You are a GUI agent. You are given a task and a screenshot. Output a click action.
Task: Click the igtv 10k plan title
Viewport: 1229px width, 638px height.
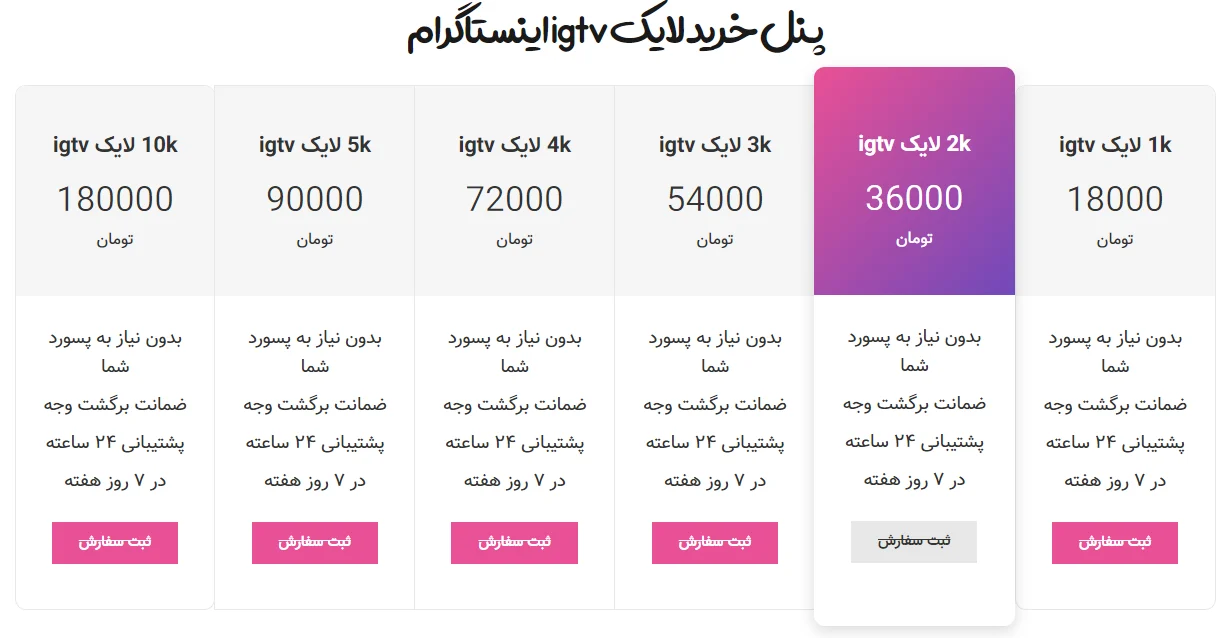click(115, 145)
